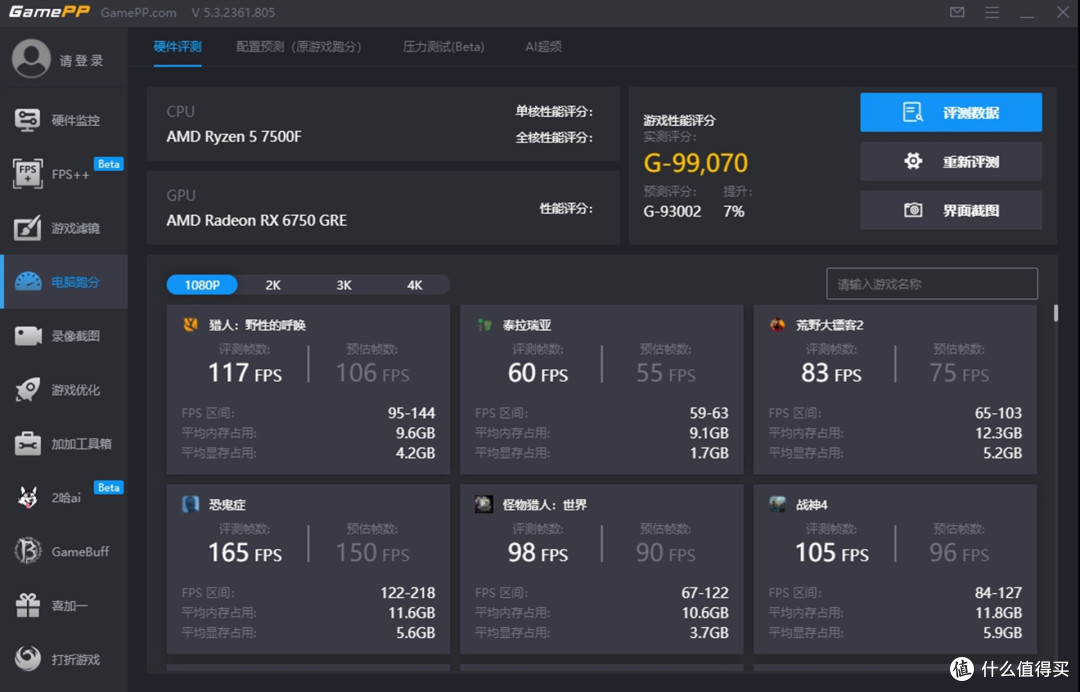Click the 怪物猎人：世界 game icon
This screenshot has width=1080, height=692.
point(484,504)
